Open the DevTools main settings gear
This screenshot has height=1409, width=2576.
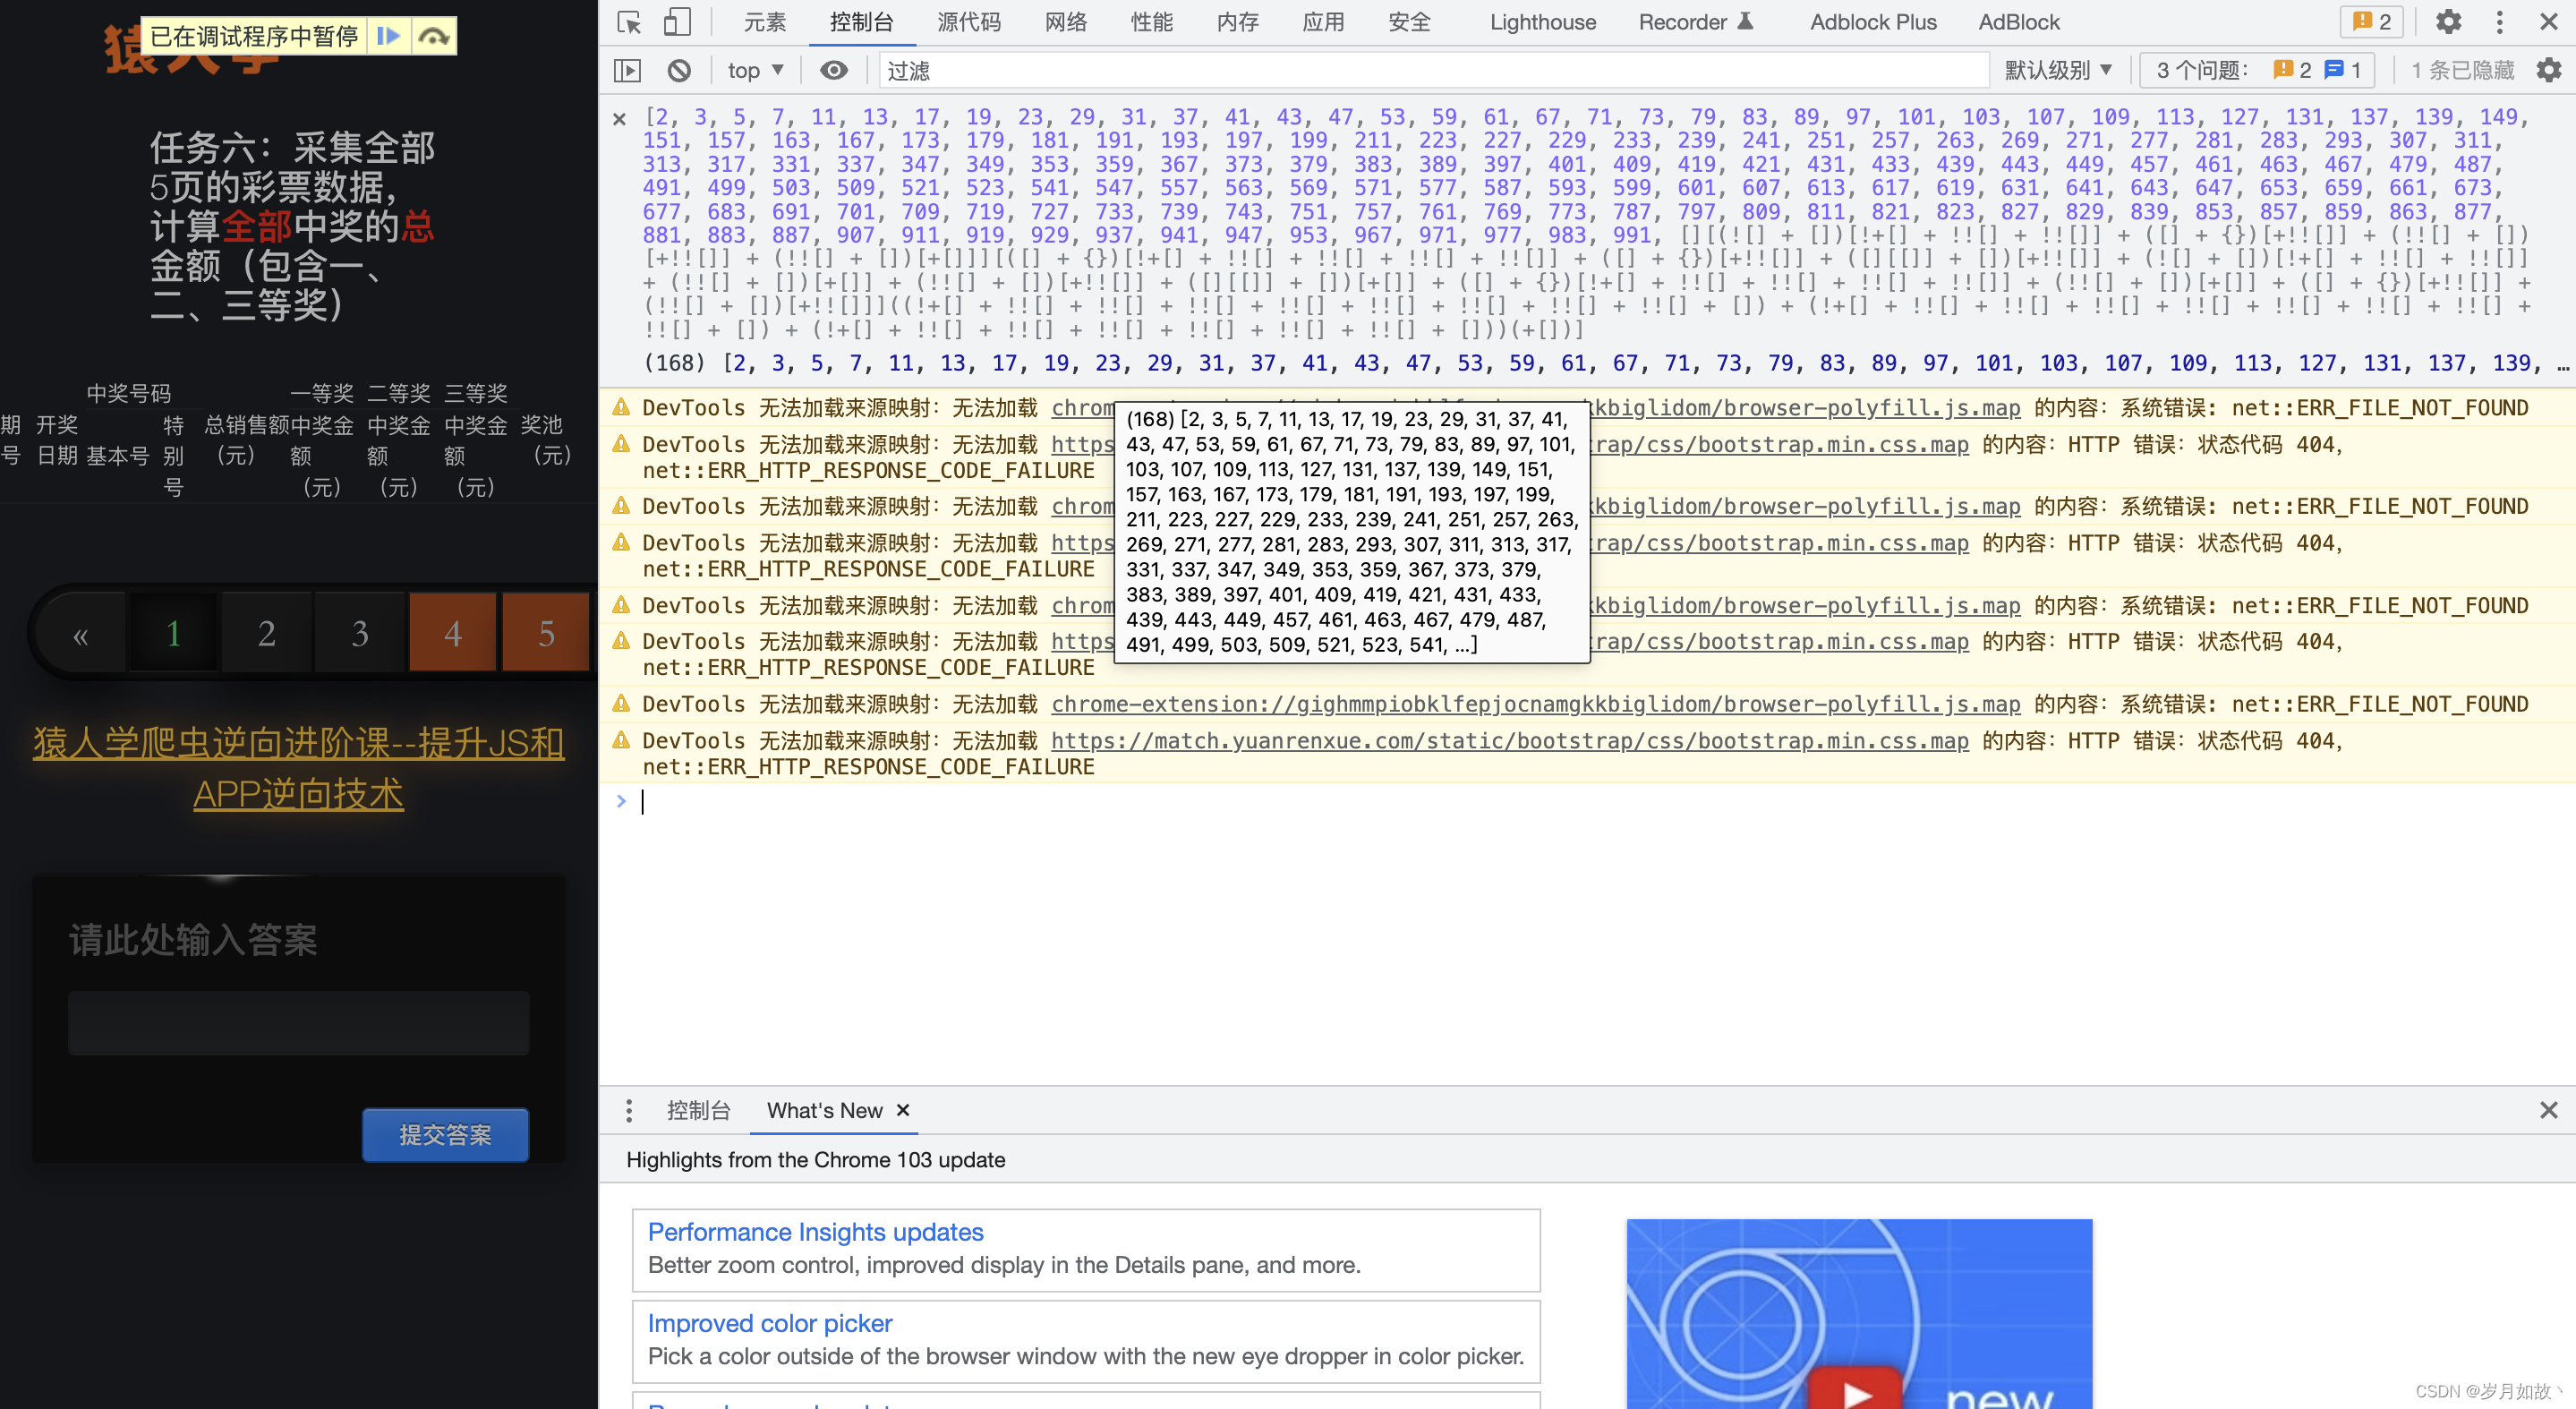point(2448,21)
